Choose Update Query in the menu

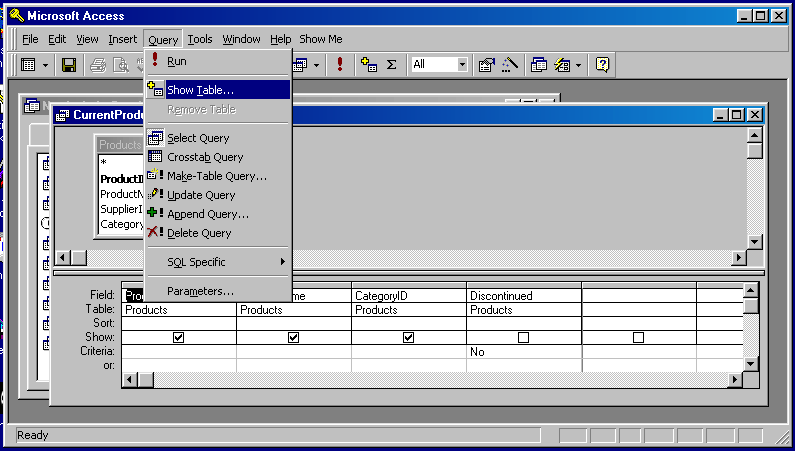point(218,195)
